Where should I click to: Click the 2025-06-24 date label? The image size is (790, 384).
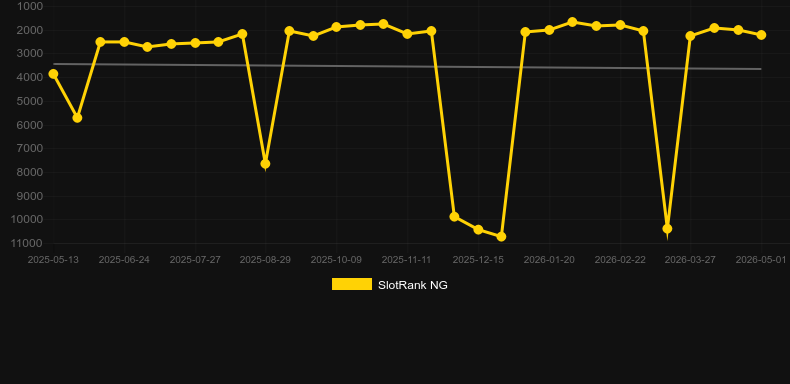[x=124, y=260]
